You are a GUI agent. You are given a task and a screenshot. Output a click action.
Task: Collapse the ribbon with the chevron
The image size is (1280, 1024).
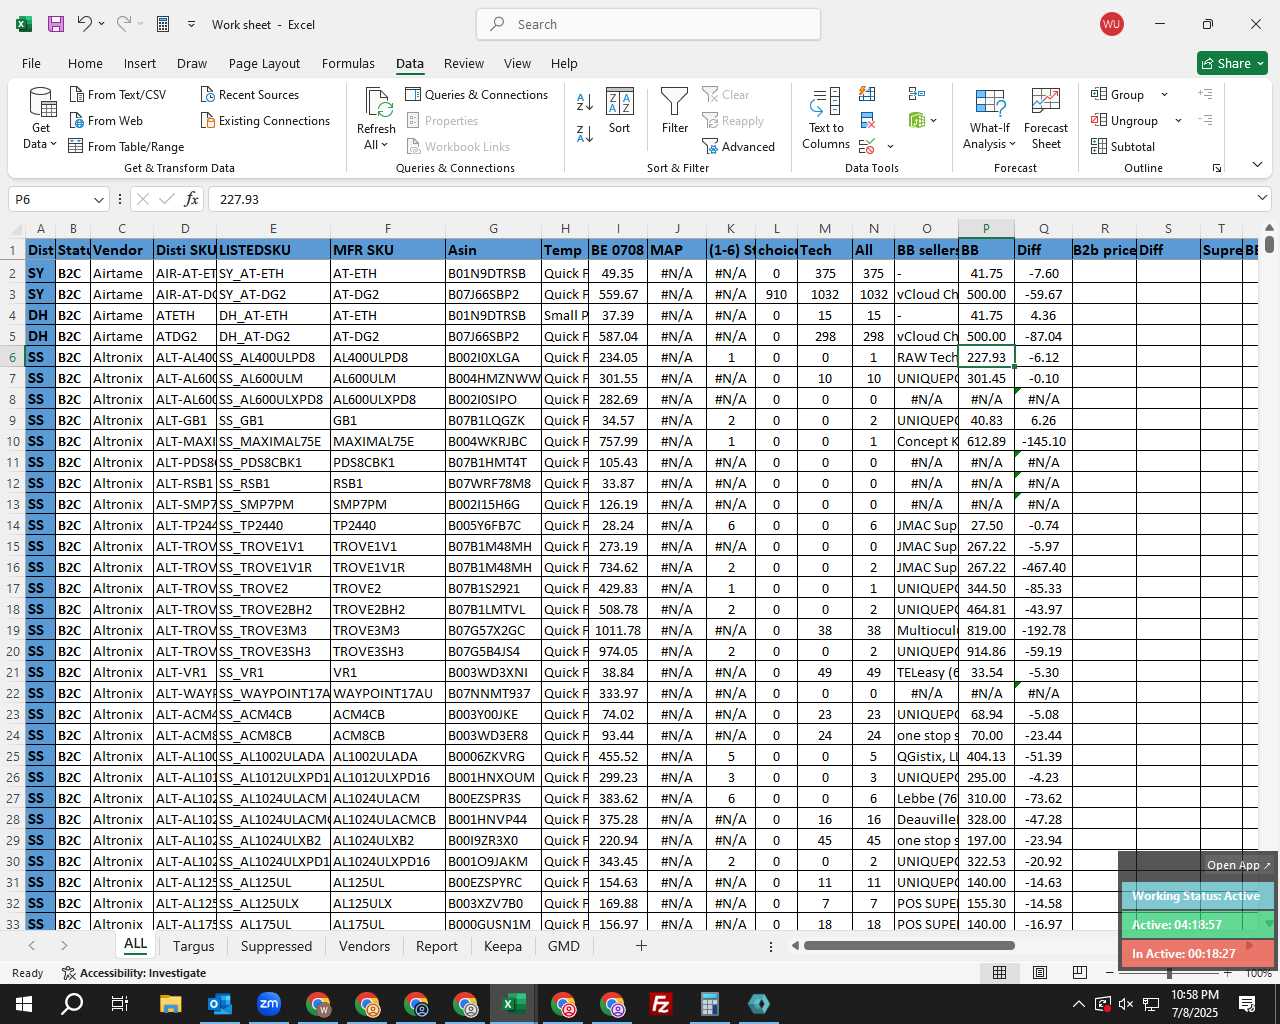click(1257, 165)
